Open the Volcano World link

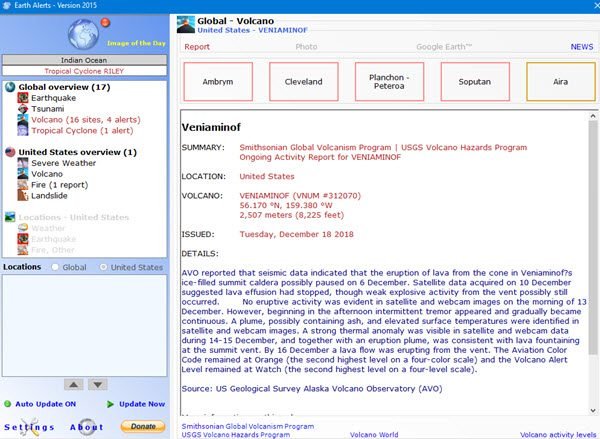pyautogui.click(x=374, y=435)
